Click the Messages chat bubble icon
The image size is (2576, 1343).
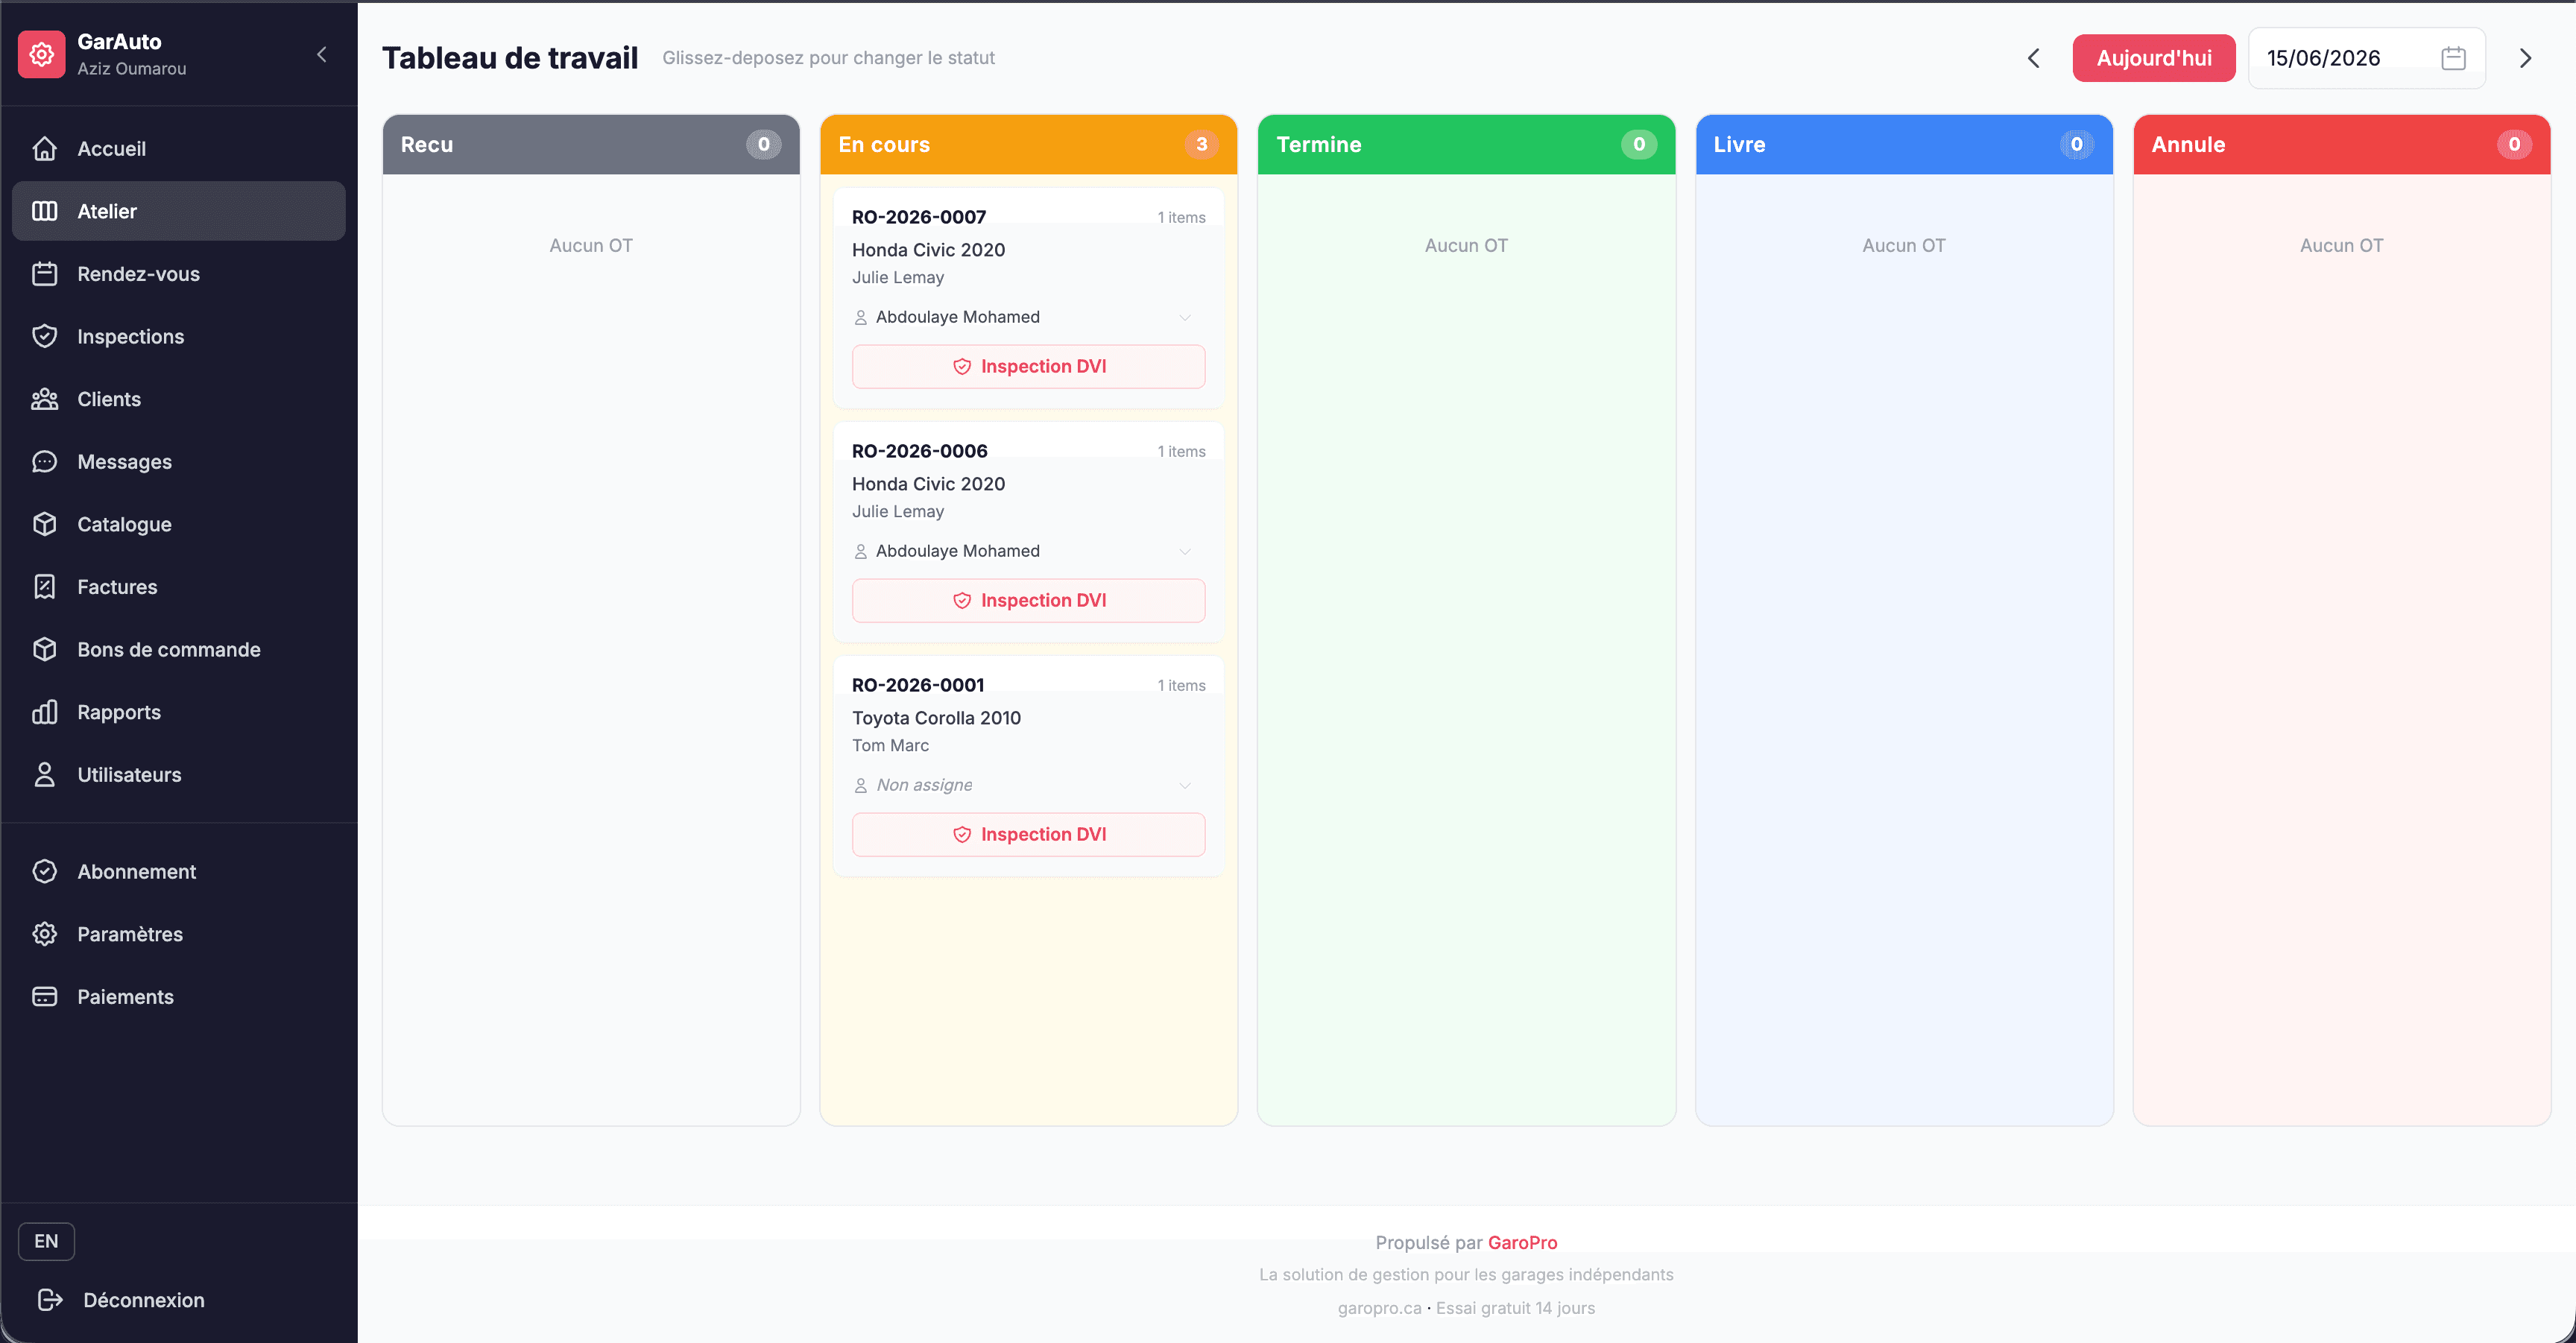point(44,461)
